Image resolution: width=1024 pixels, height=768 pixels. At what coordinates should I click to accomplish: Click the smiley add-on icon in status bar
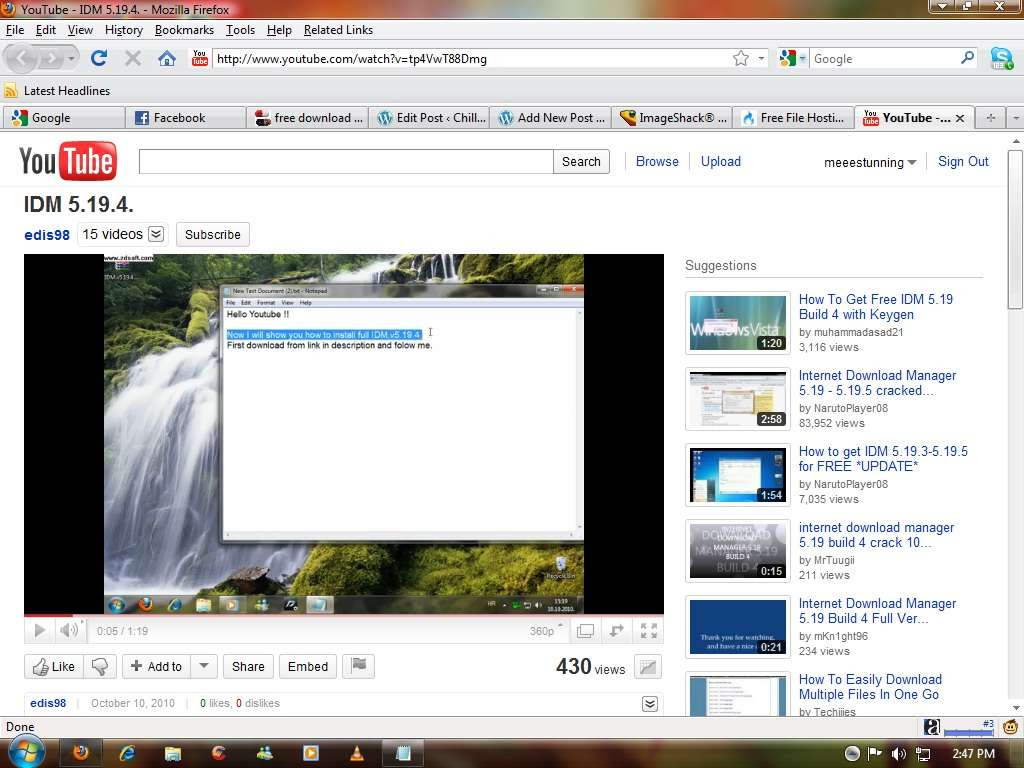click(x=1010, y=726)
